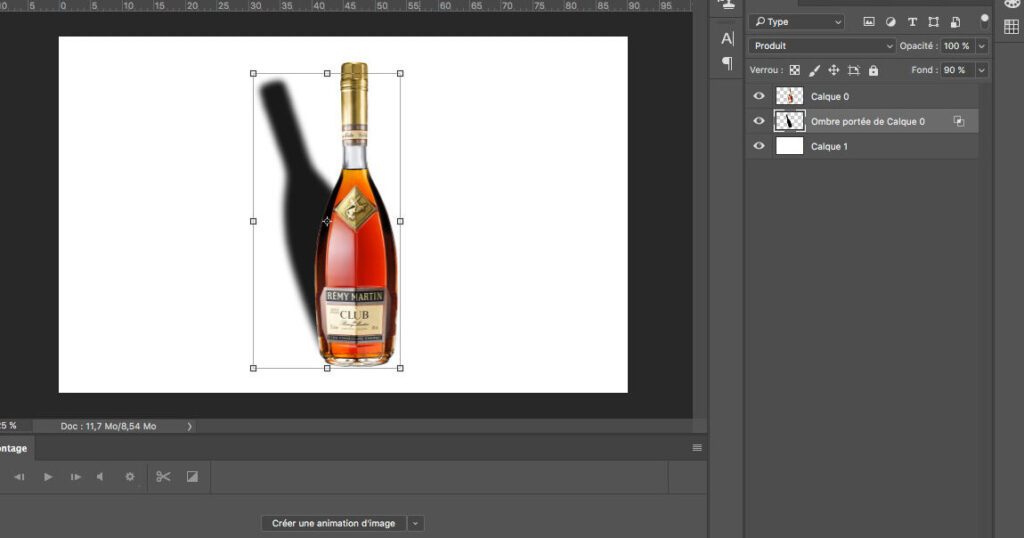1024x538 pixels.
Task: Open the Opacité slider dropdown arrow
Action: point(981,46)
